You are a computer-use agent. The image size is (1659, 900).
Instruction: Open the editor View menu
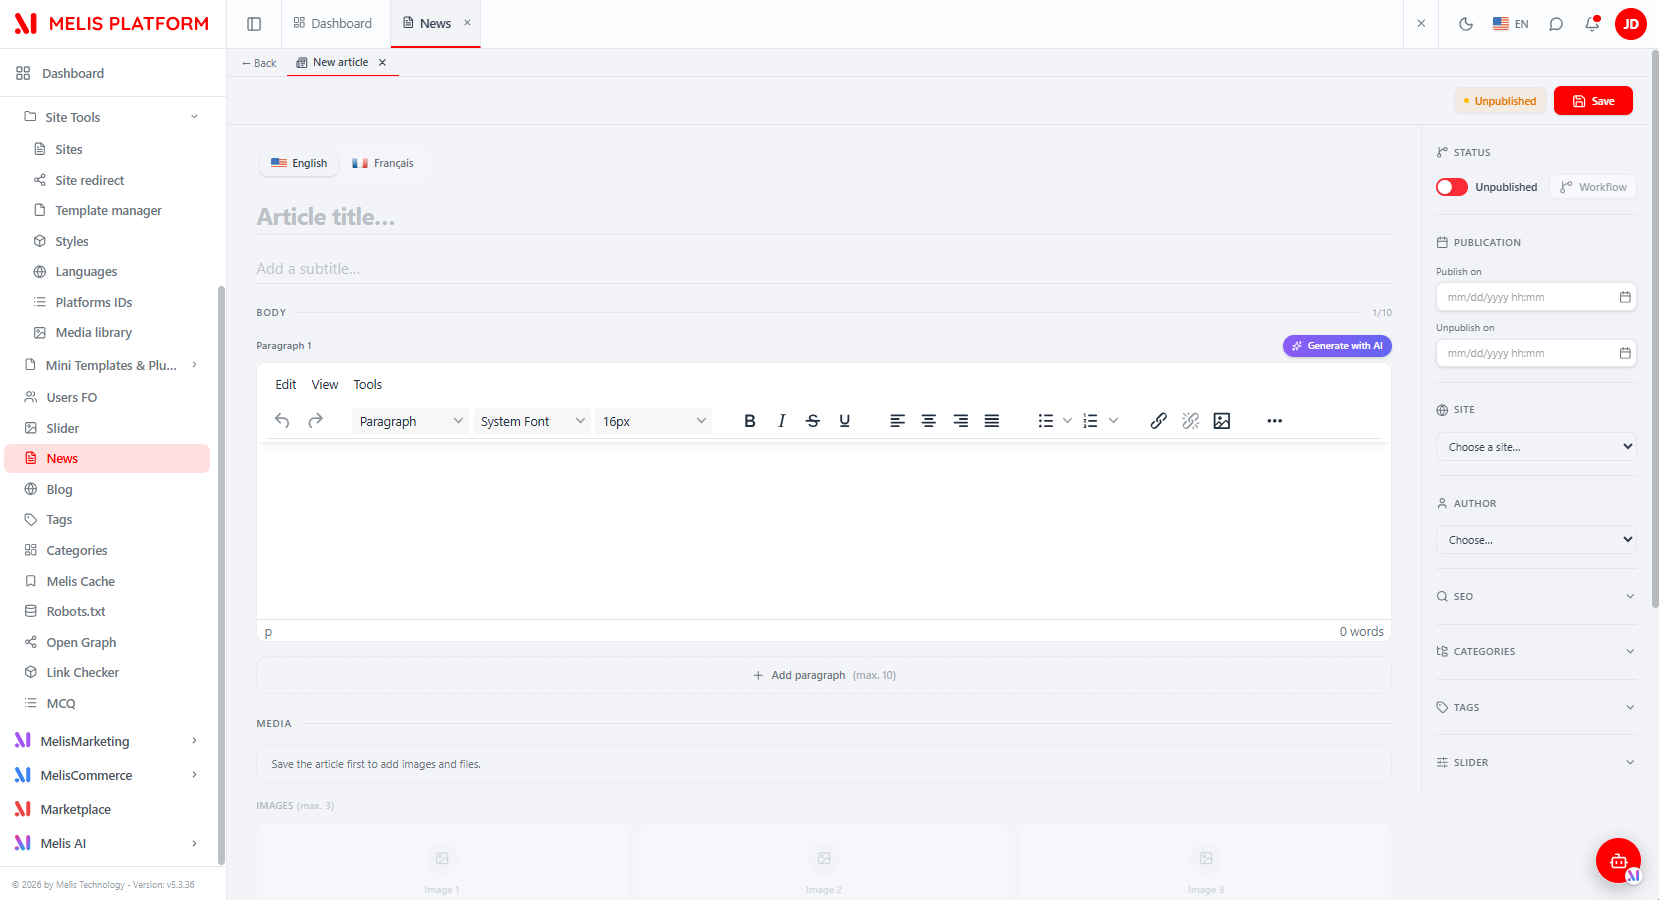pyautogui.click(x=325, y=384)
